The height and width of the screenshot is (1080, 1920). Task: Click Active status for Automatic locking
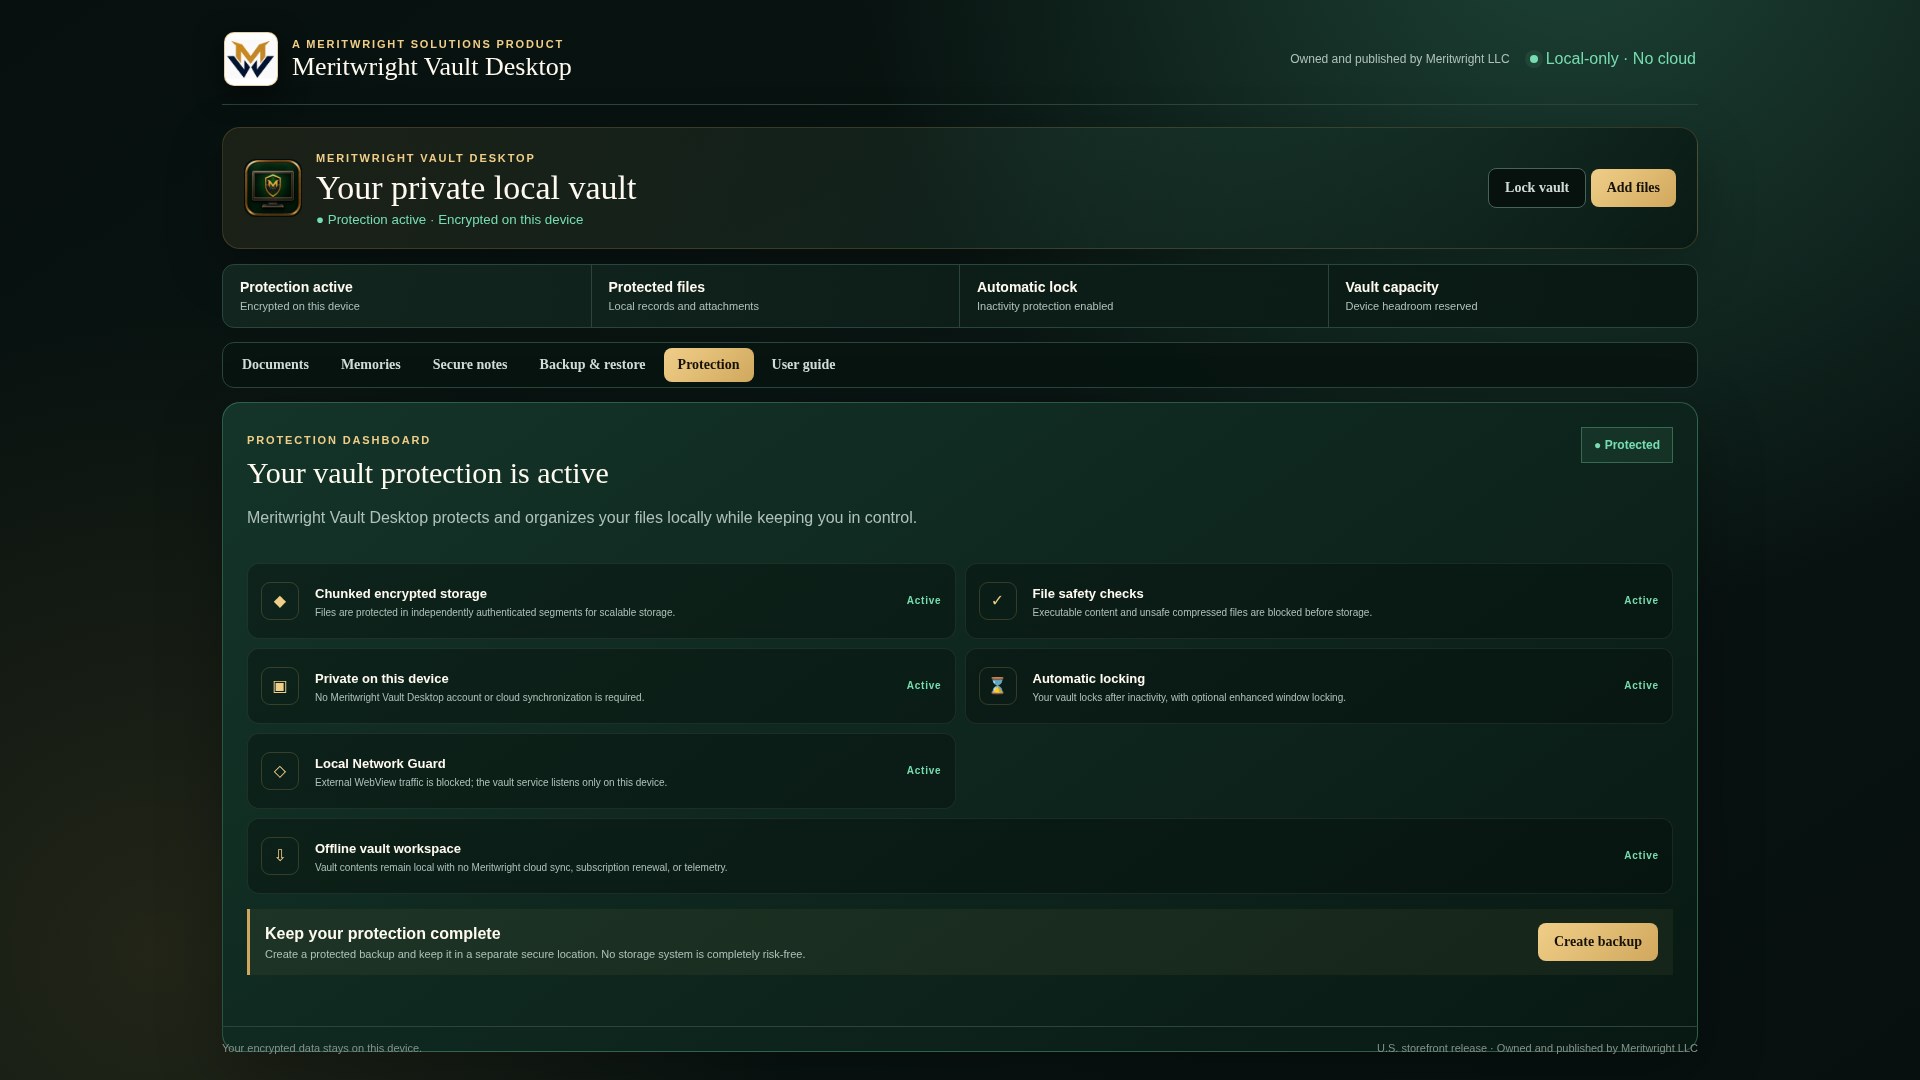tap(1641, 686)
